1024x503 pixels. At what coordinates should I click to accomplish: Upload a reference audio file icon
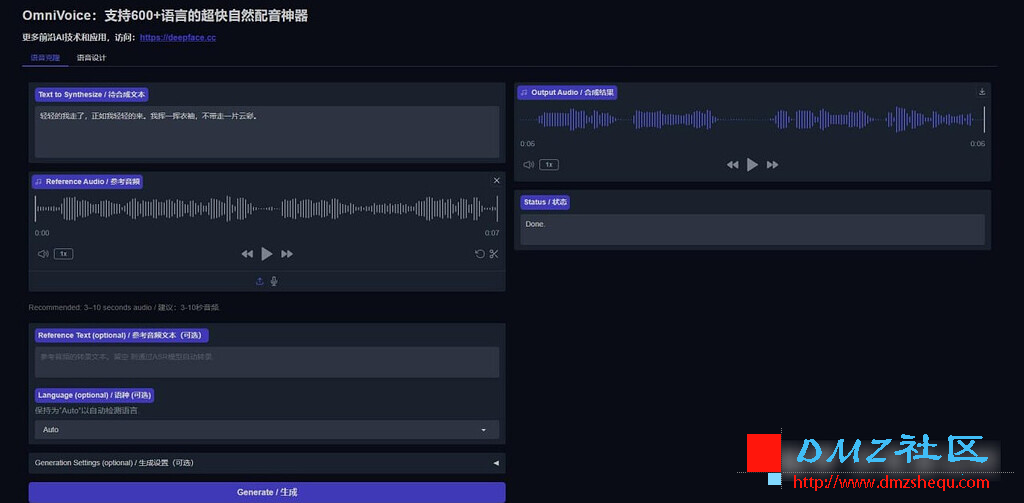pyautogui.click(x=259, y=282)
